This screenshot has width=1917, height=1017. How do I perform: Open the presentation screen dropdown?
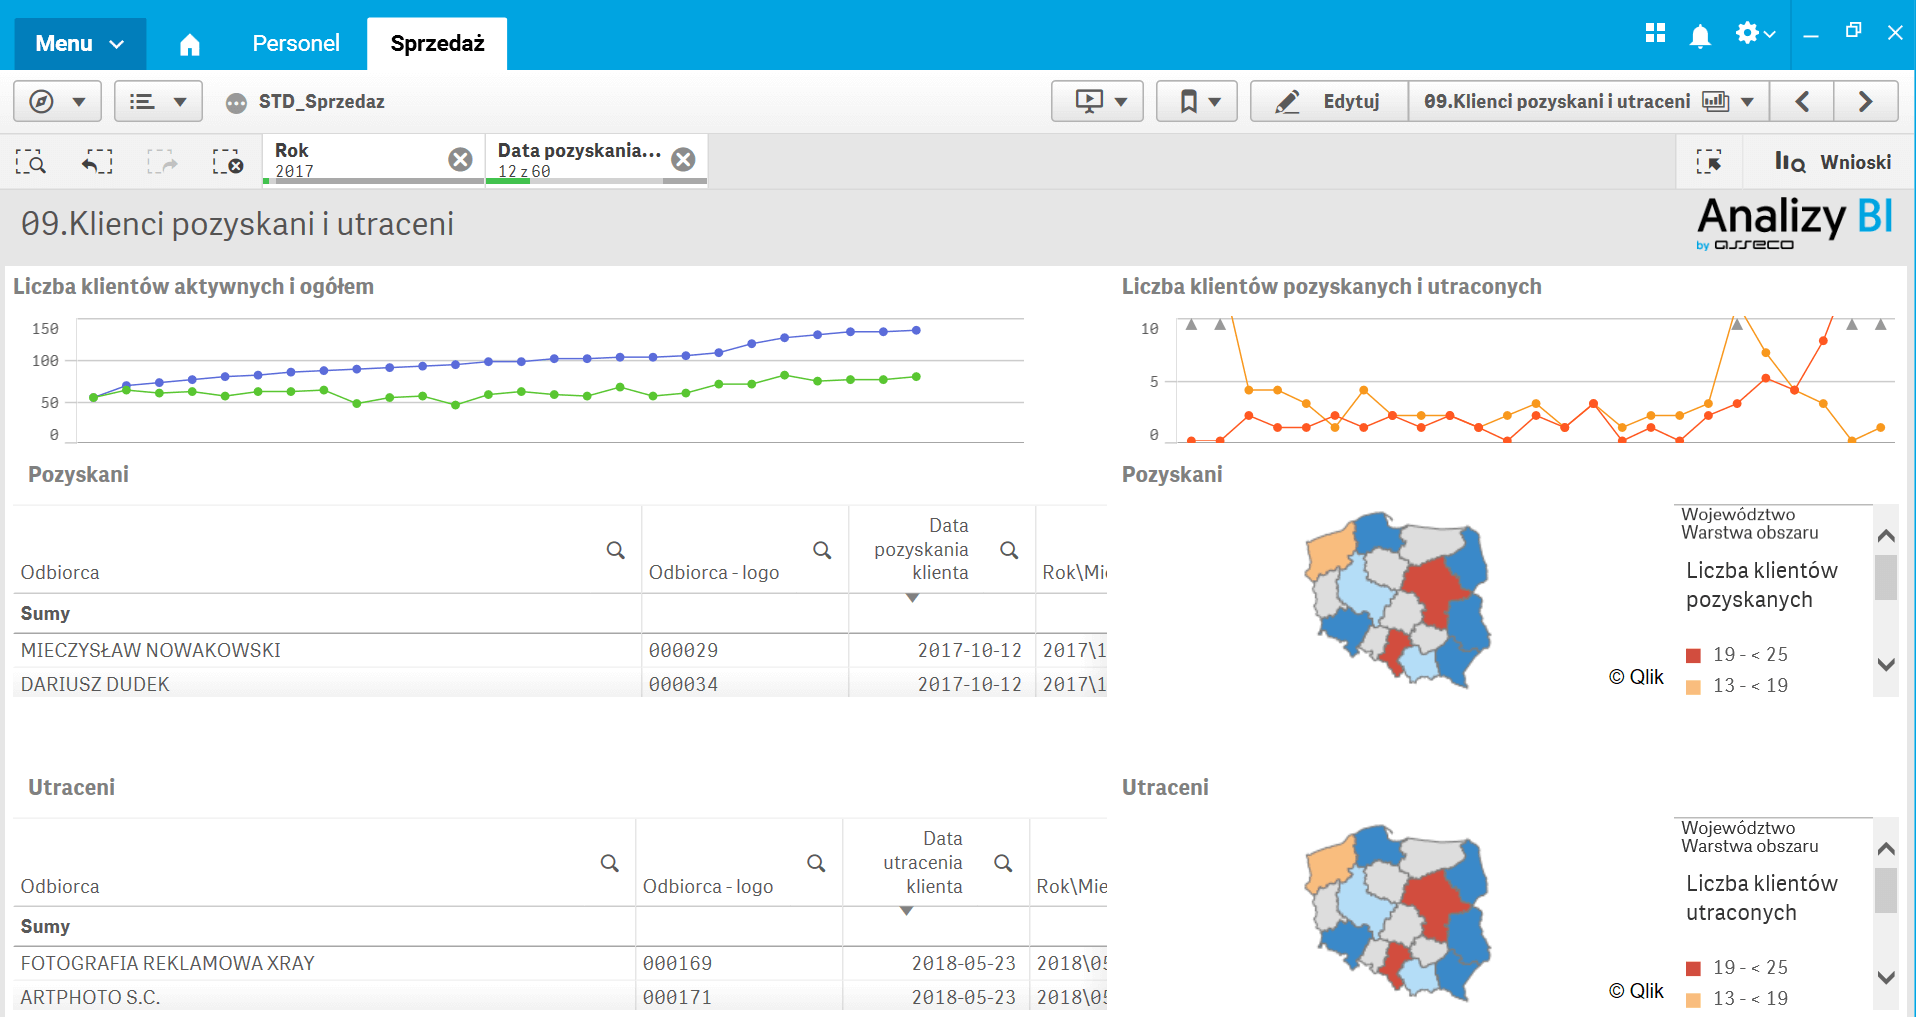[x=1097, y=101]
